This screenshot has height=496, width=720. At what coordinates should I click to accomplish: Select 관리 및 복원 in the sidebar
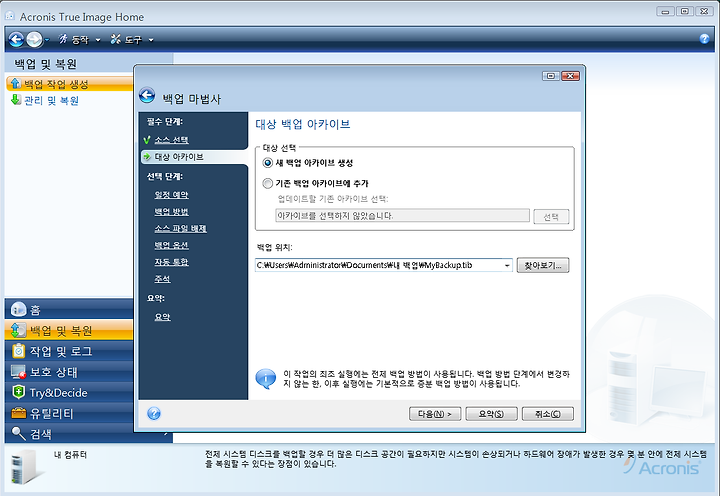[x=51, y=101]
